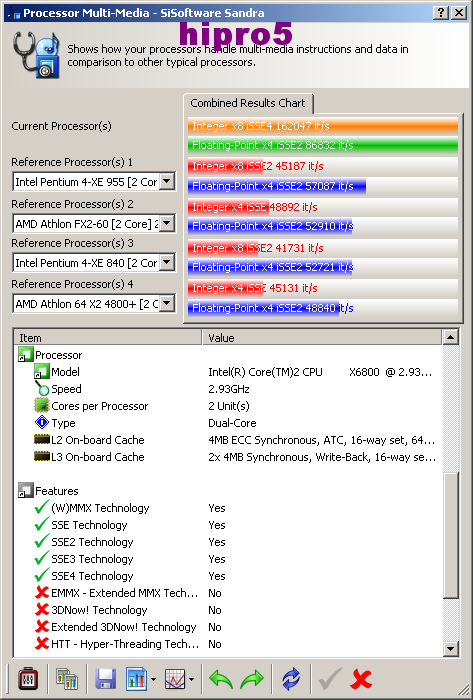Click the blue Floating-Point 48840 it/s bar
This screenshot has width=473, height=700.
click(x=263, y=308)
